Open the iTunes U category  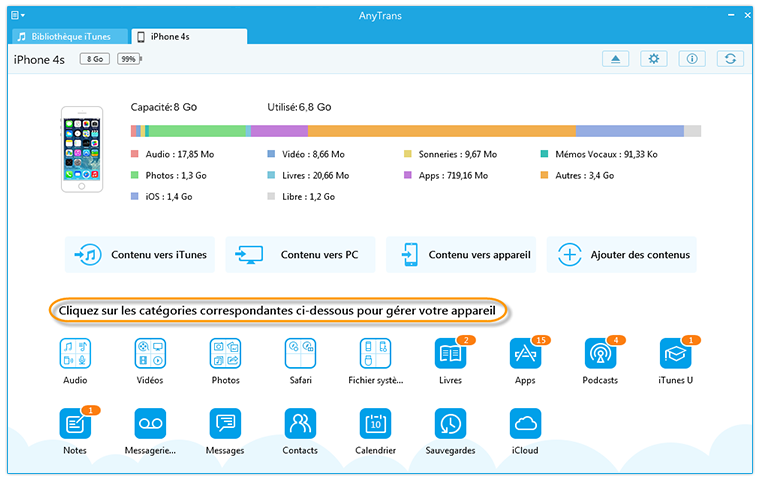click(x=676, y=353)
